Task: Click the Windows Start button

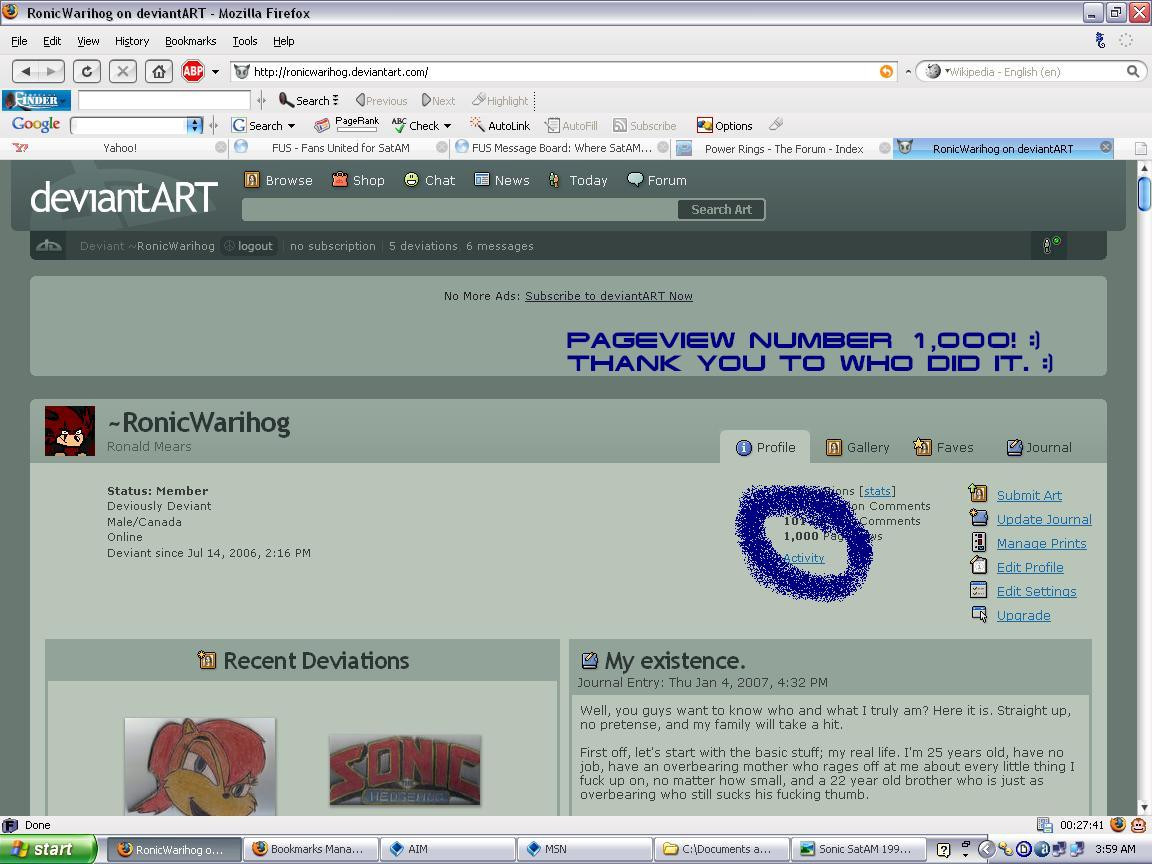Action: 48,849
